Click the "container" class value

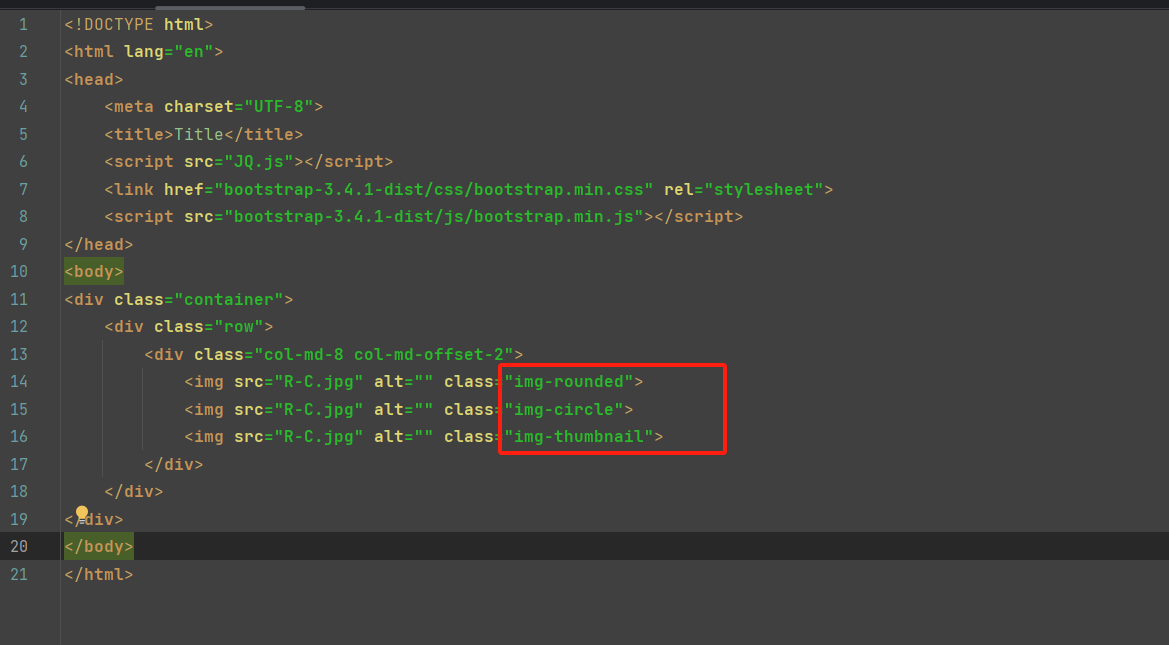pyautogui.click(x=229, y=299)
